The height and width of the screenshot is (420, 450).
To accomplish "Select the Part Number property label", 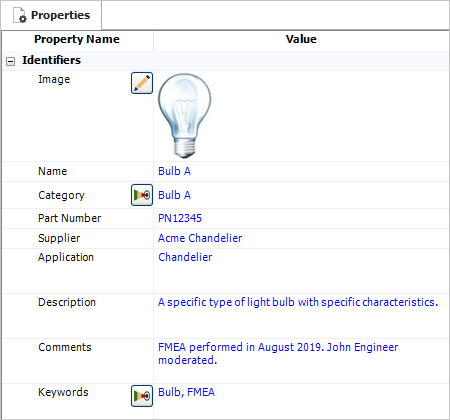I will 69,218.
